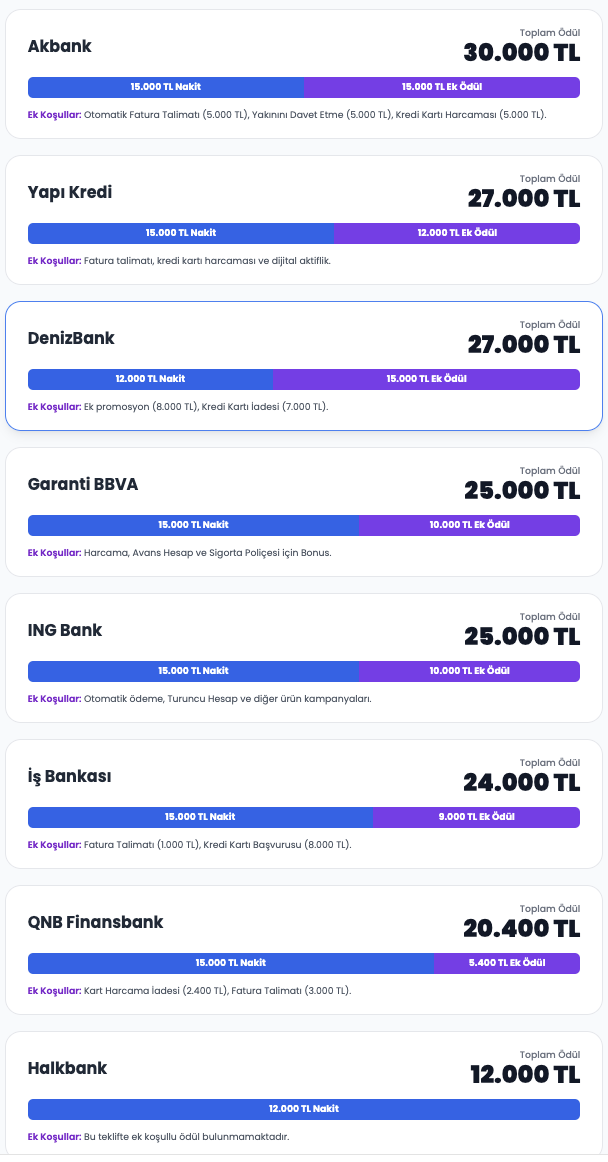Select QNB's 5.400 TL Ek Ödül segment
Screen dimensions: 608x1162
(x=507, y=963)
